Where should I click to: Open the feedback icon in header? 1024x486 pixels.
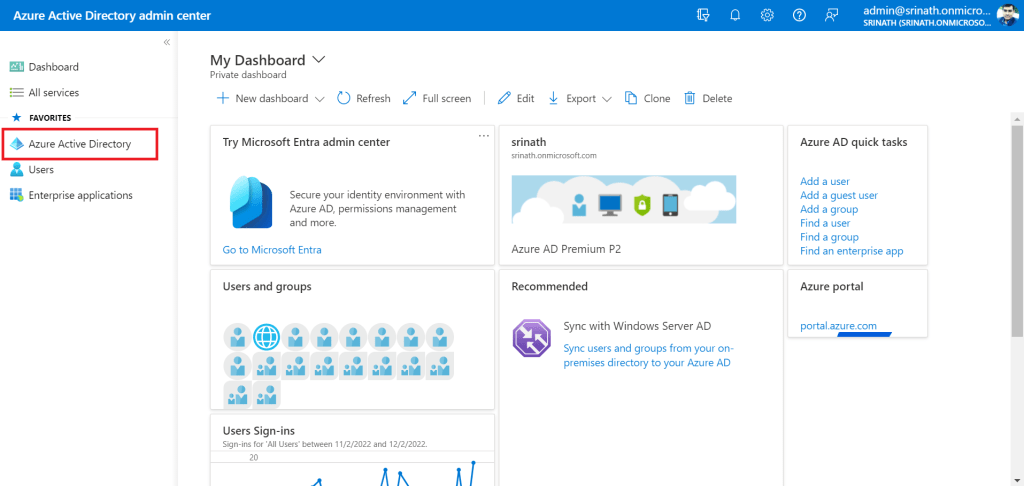point(831,15)
